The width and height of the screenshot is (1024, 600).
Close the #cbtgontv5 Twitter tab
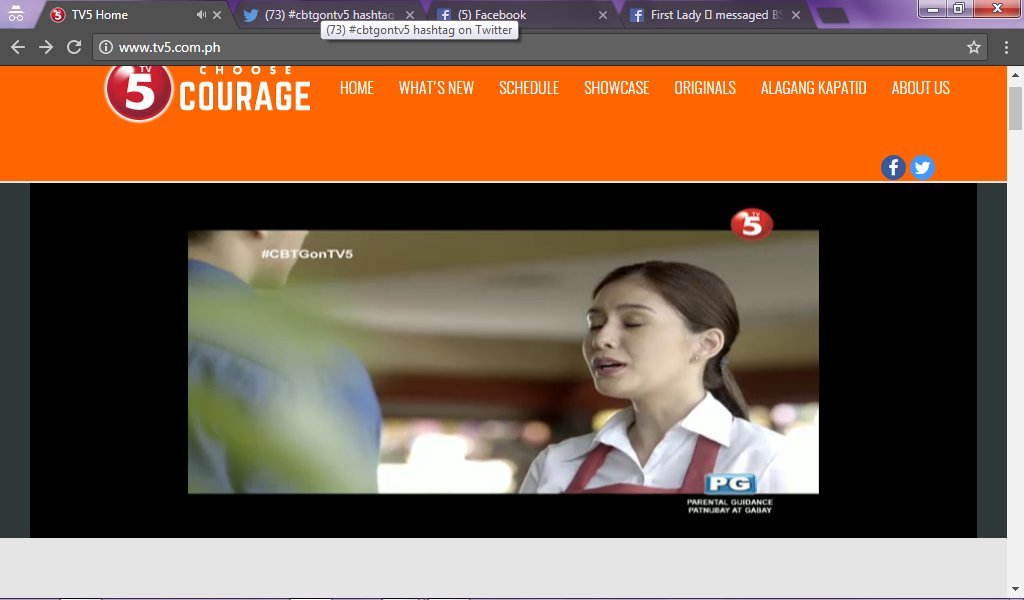(x=409, y=14)
